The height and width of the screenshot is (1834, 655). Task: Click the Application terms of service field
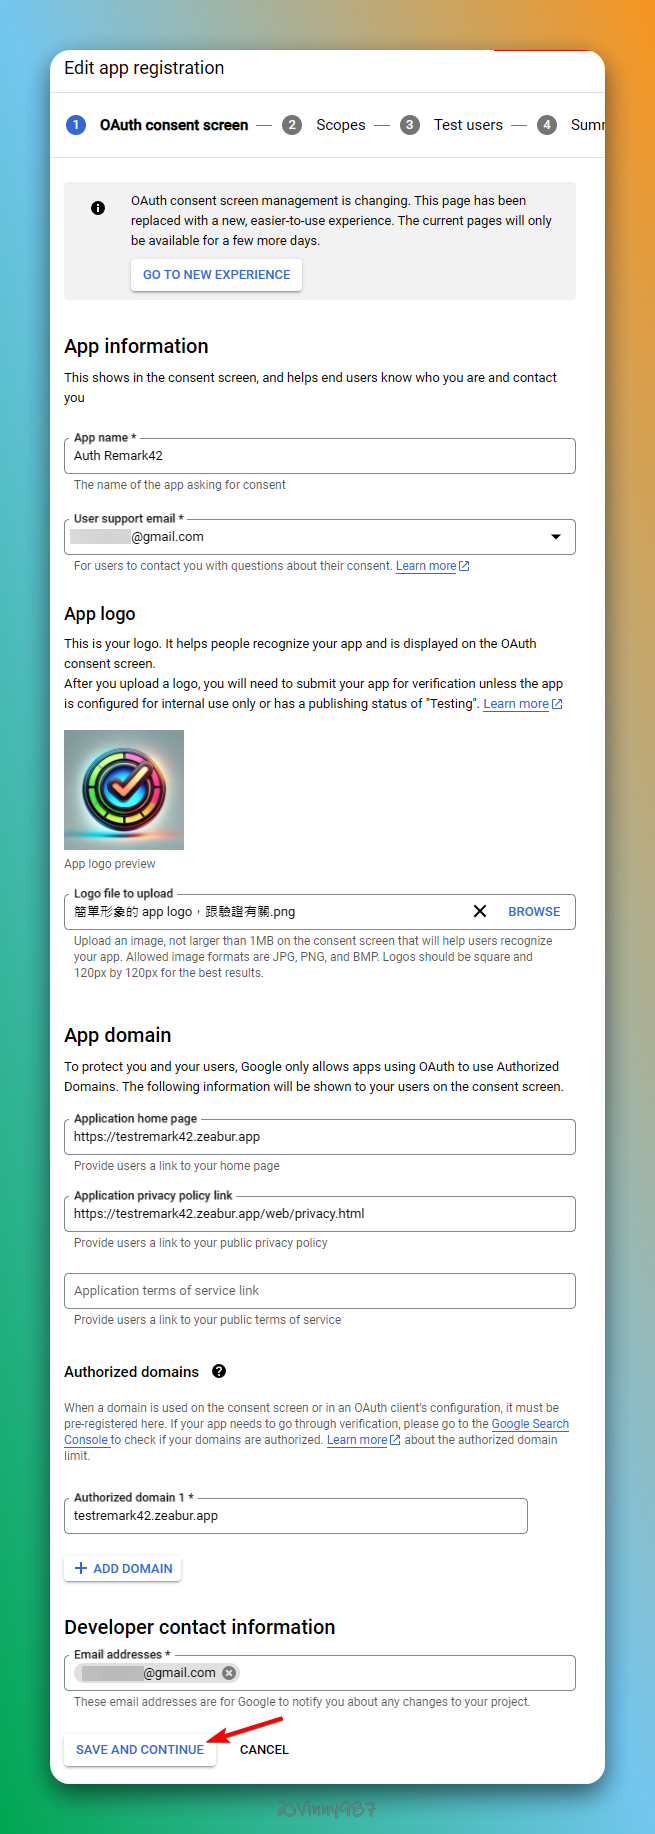coord(320,1291)
